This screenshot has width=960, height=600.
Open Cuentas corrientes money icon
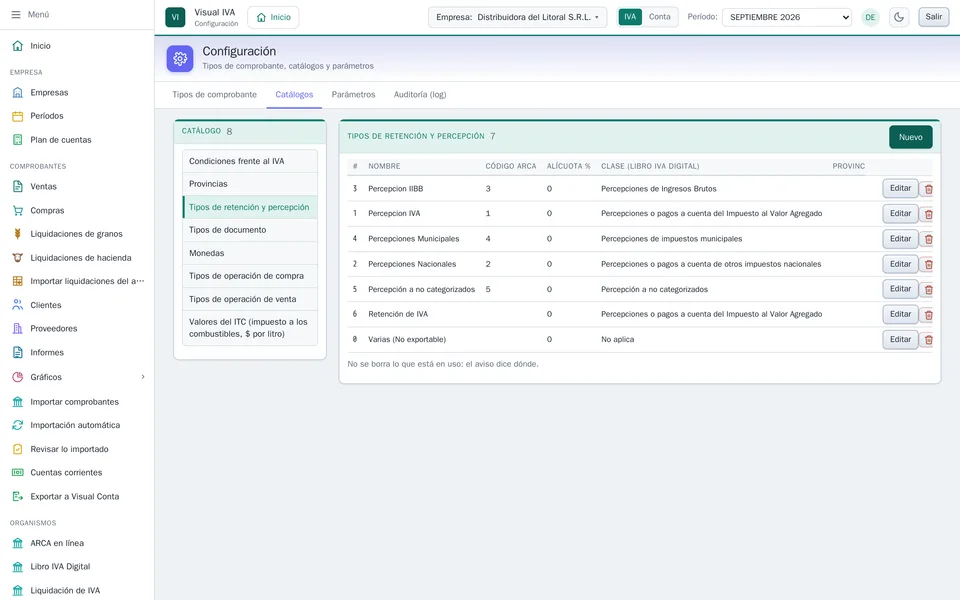[18, 473]
